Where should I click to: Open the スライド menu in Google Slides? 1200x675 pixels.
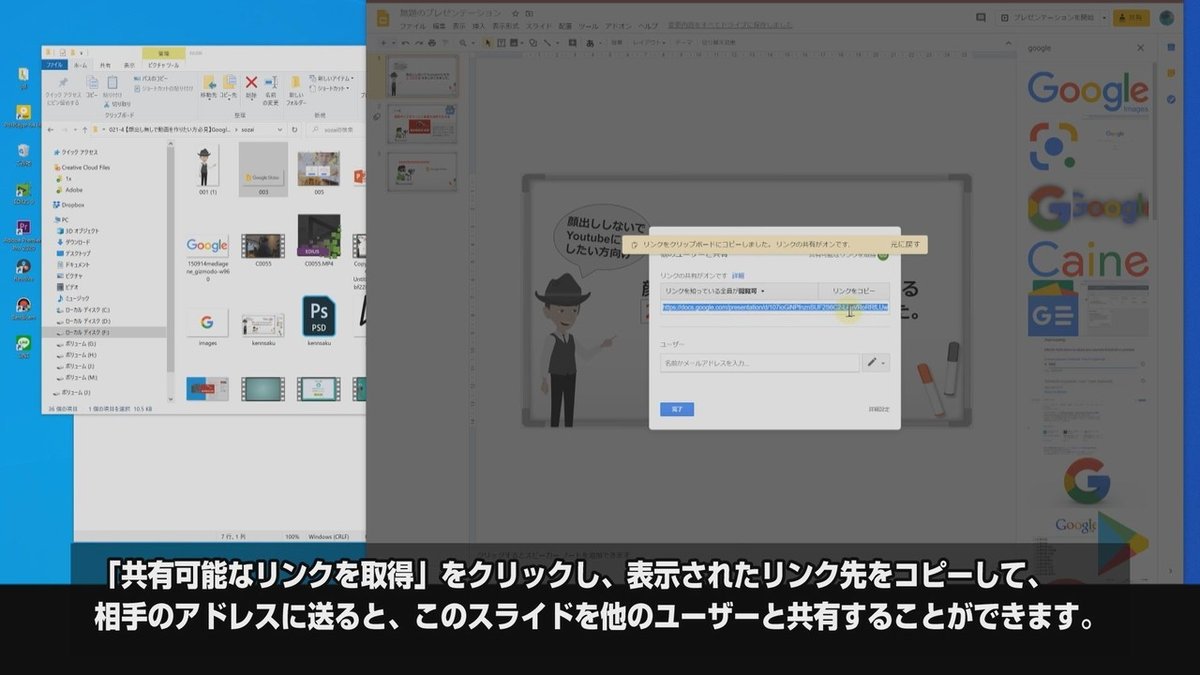pyautogui.click(x=538, y=26)
